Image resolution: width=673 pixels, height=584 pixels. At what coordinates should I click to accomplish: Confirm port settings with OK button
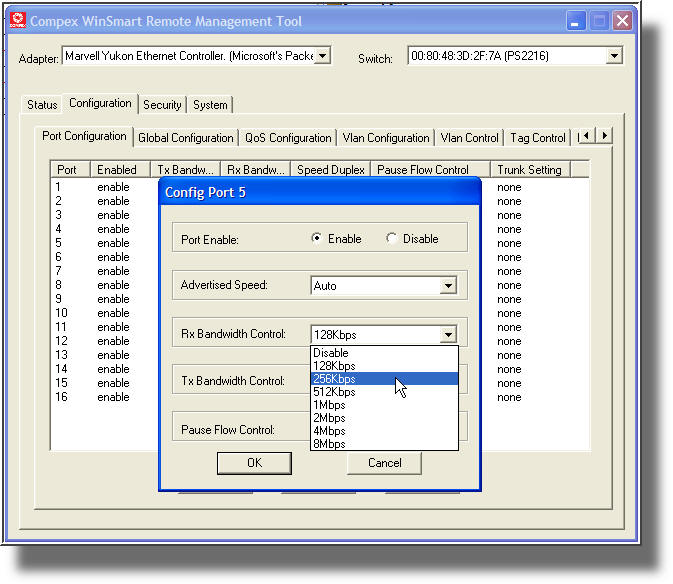254,463
